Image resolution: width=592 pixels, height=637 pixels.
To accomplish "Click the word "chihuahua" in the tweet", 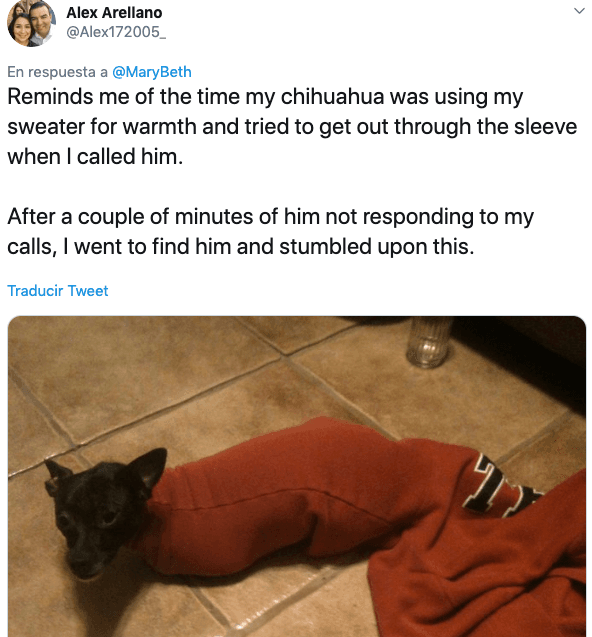I will coord(332,97).
